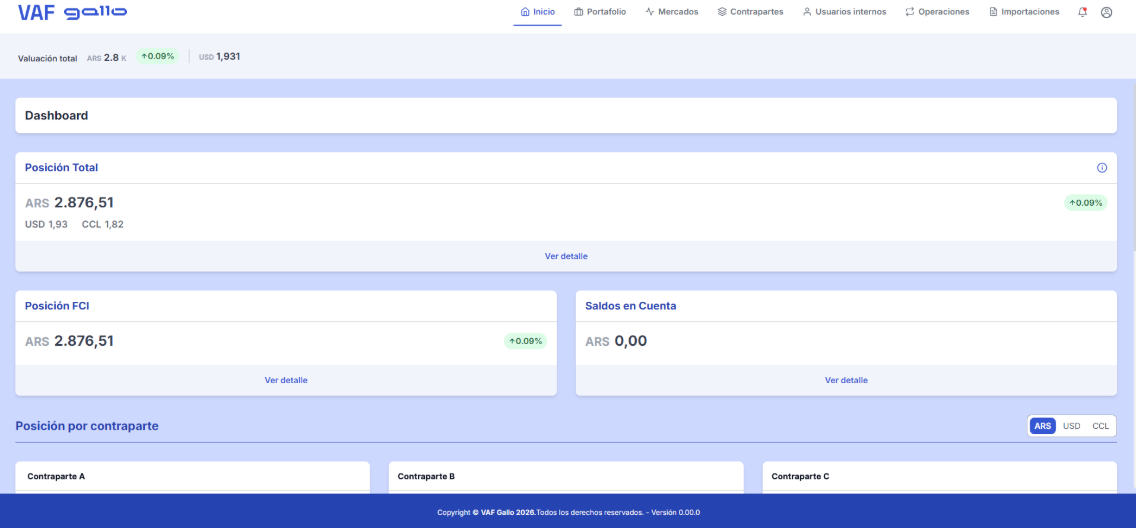Navigate to Contrapartes
1136x531 pixels.
point(751,12)
